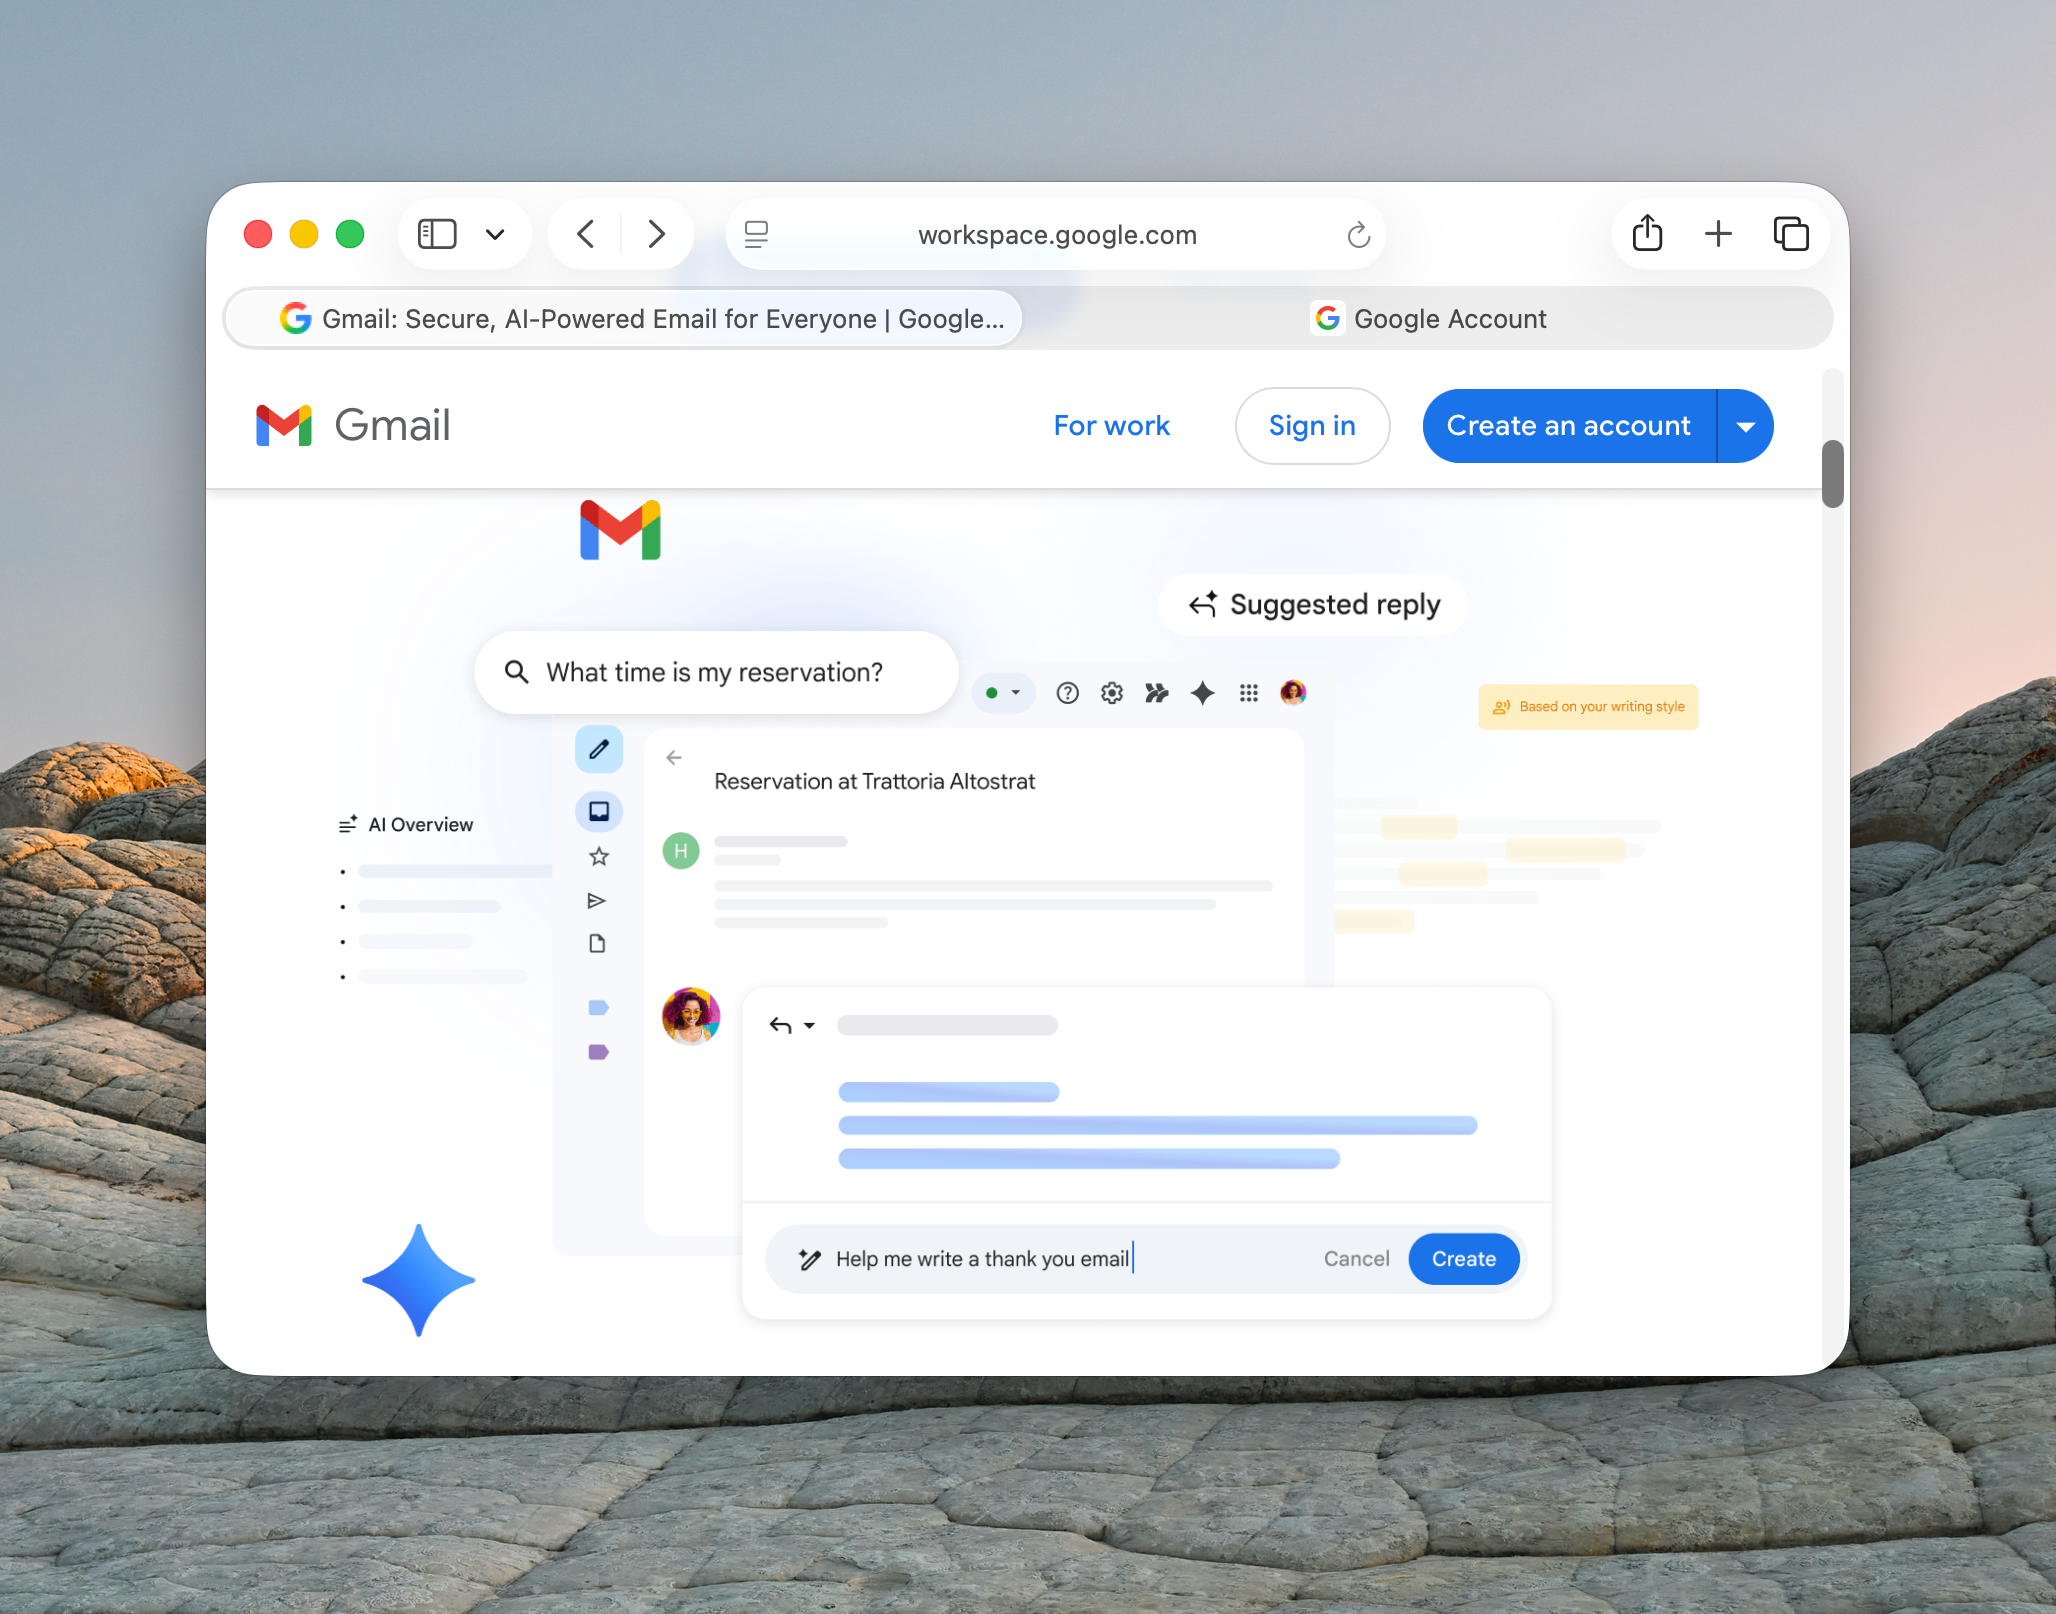Click the Sign in button
2056x1614 pixels.
[x=1312, y=425]
